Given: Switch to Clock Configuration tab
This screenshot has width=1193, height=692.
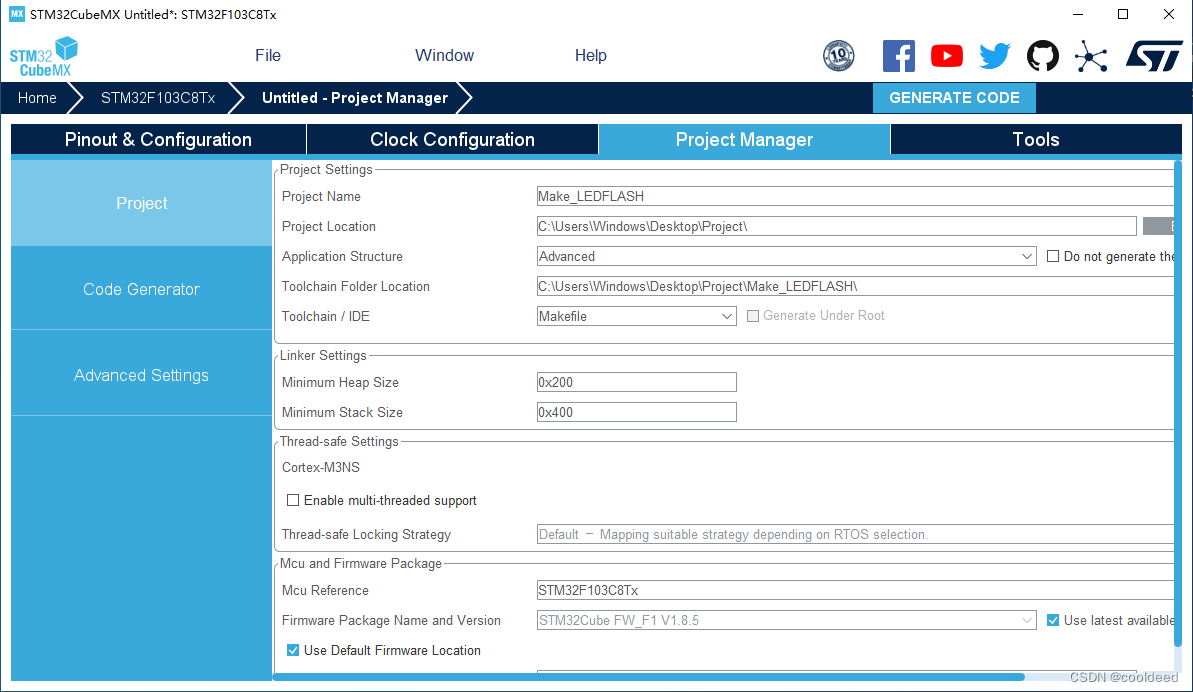Looking at the screenshot, I should coord(453,140).
